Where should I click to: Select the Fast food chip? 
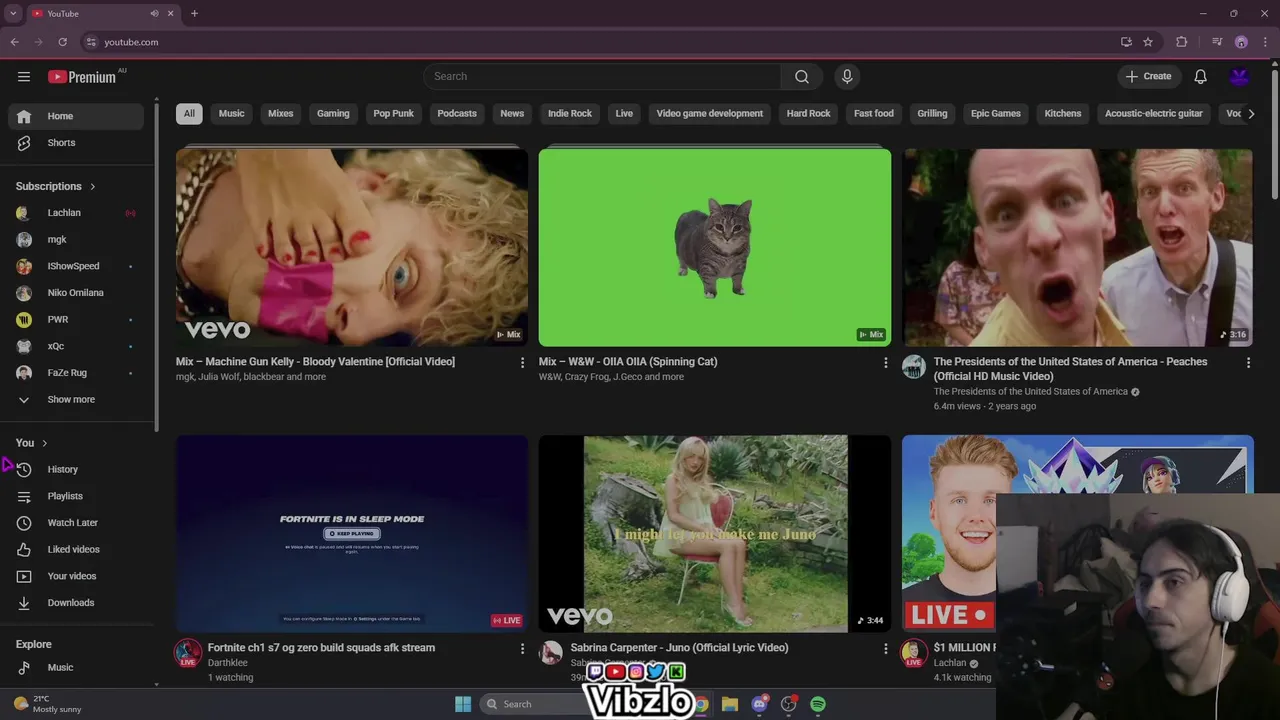pos(874,113)
